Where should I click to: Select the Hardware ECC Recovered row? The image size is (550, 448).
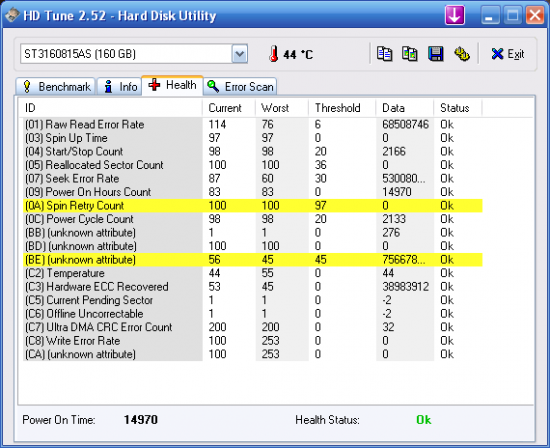(x=253, y=287)
